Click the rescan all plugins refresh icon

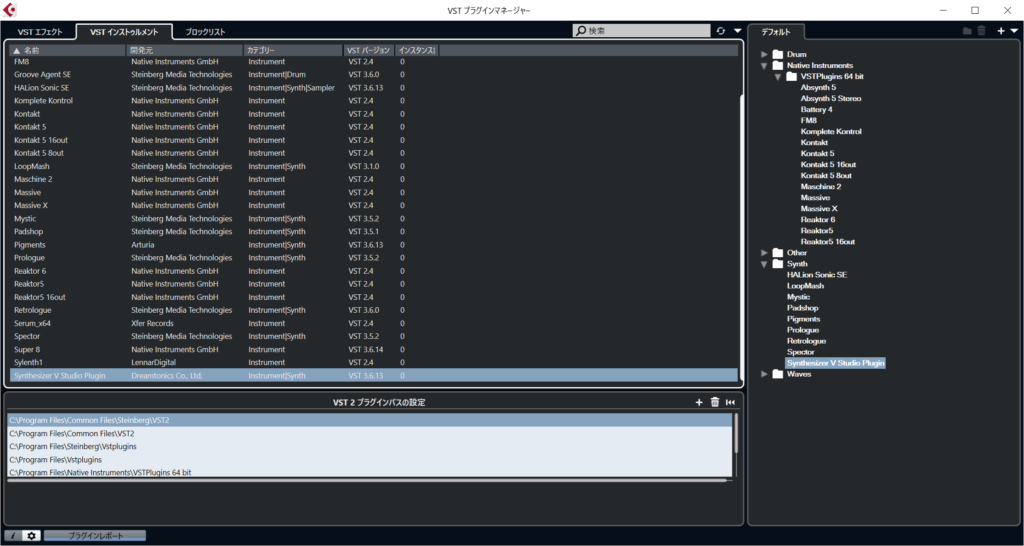[721, 31]
